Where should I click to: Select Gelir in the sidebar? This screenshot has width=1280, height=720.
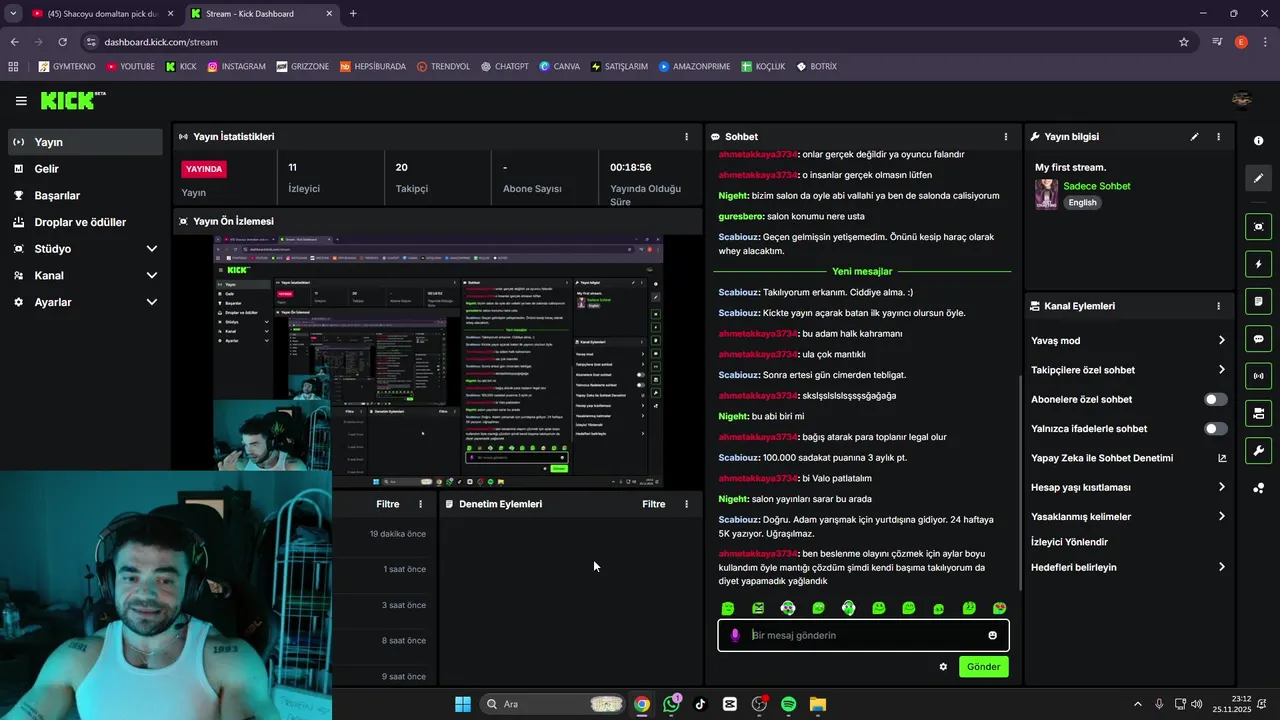tap(86, 169)
